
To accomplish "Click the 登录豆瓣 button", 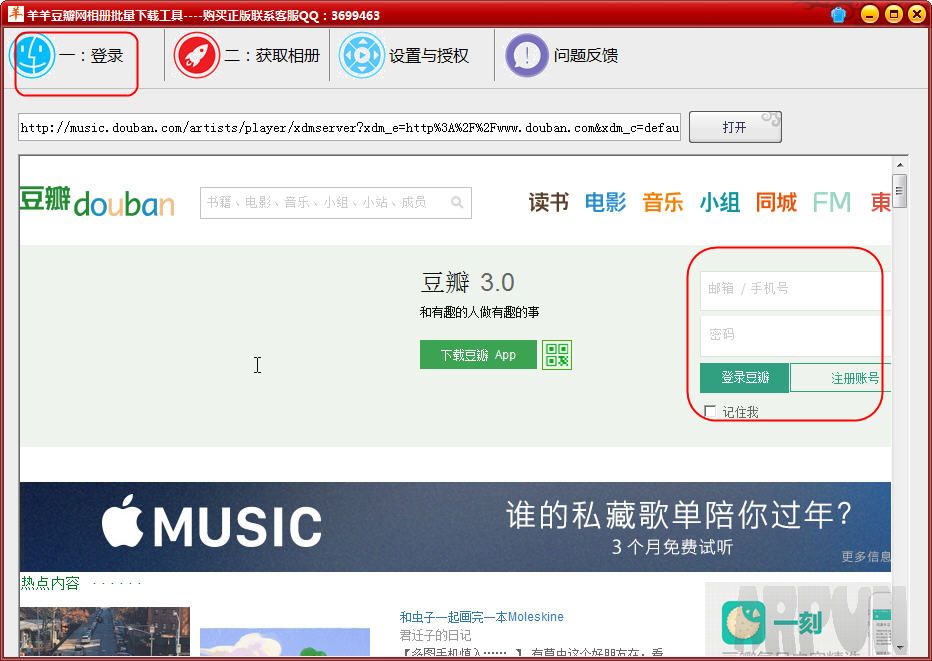I will click(x=745, y=378).
